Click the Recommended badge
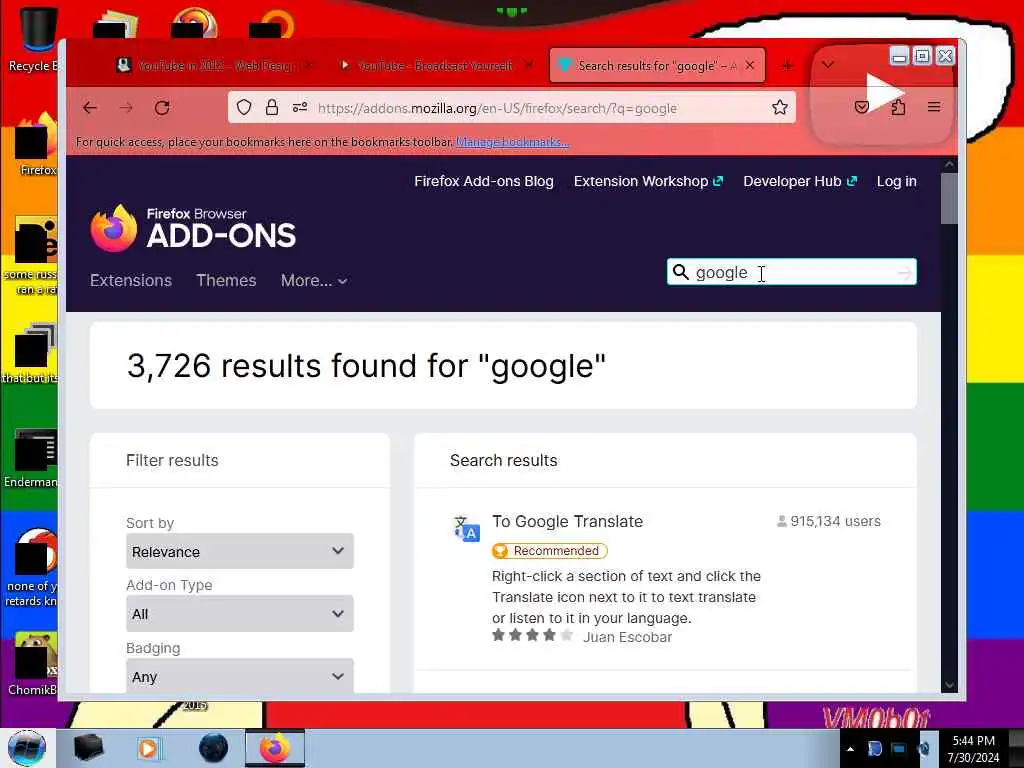Screen dimensions: 1024x768 (549, 551)
